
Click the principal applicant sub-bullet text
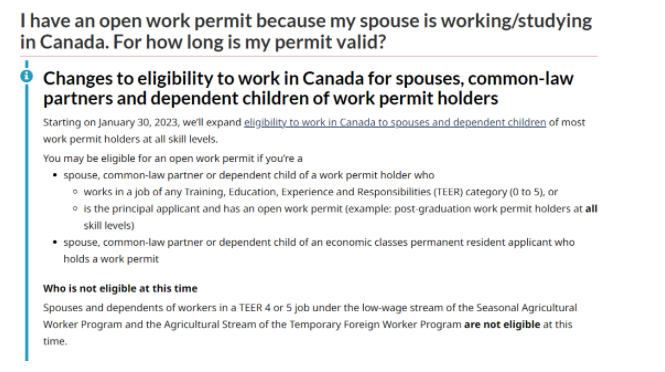click(x=340, y=217)
